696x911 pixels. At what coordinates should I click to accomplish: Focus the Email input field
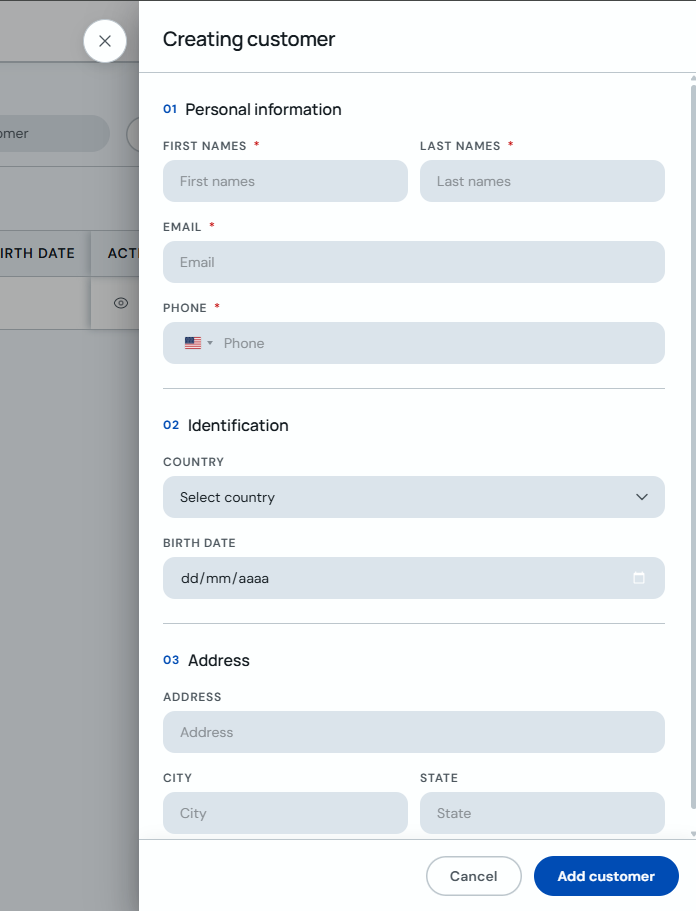click(414, 262)
